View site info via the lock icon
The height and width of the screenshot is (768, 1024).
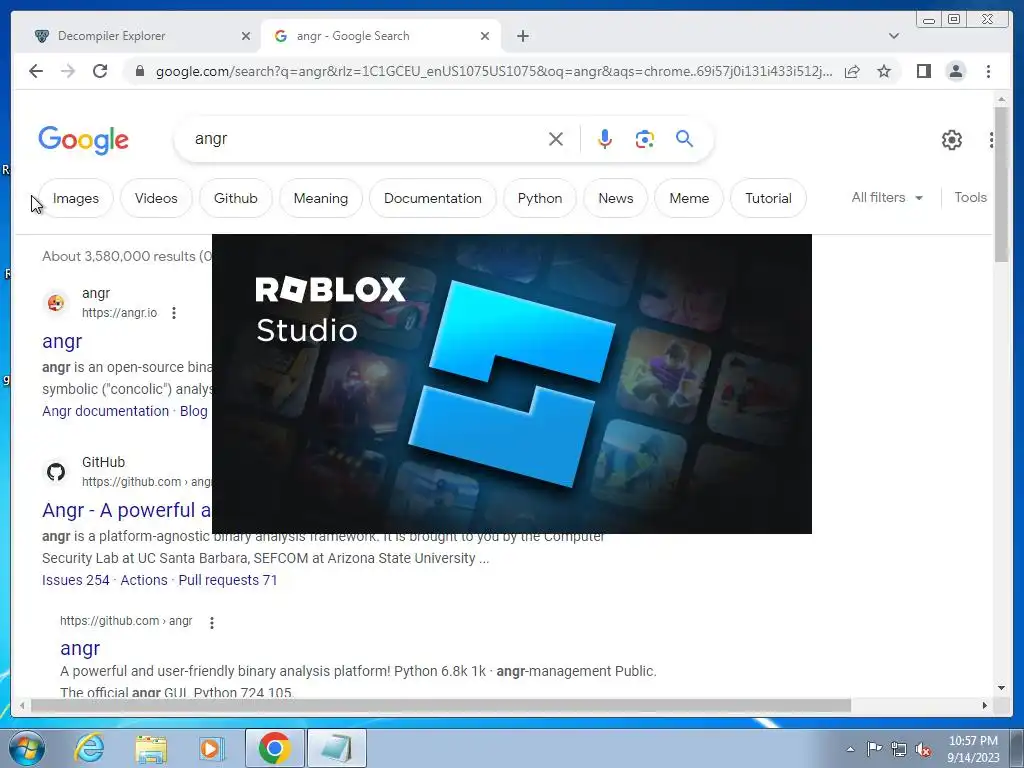[139, 71]
